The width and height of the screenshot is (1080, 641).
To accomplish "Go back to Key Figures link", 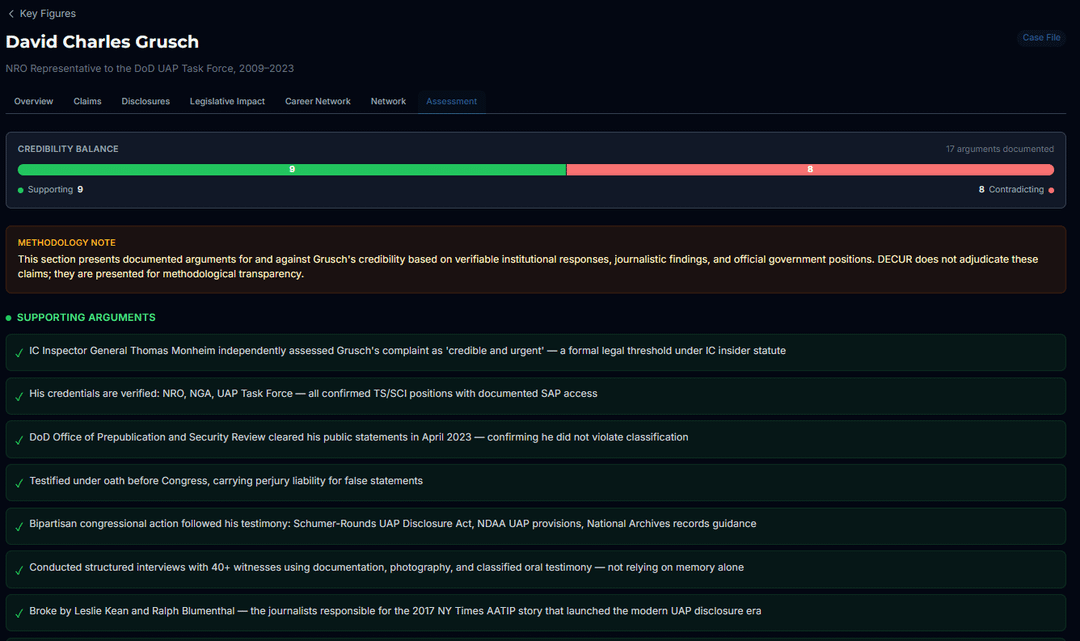I will pyautogui.click(x=47, y=14).
